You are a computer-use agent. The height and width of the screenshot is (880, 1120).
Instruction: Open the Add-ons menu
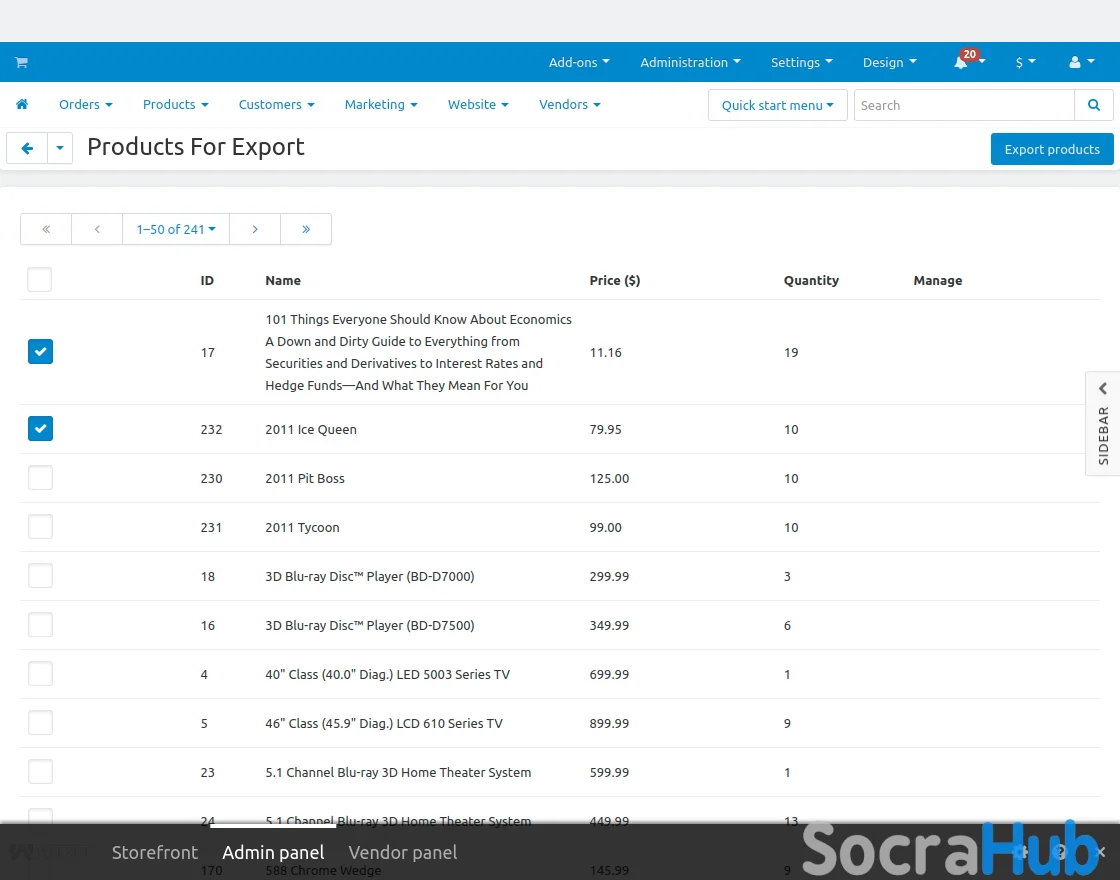pos(578,62)
